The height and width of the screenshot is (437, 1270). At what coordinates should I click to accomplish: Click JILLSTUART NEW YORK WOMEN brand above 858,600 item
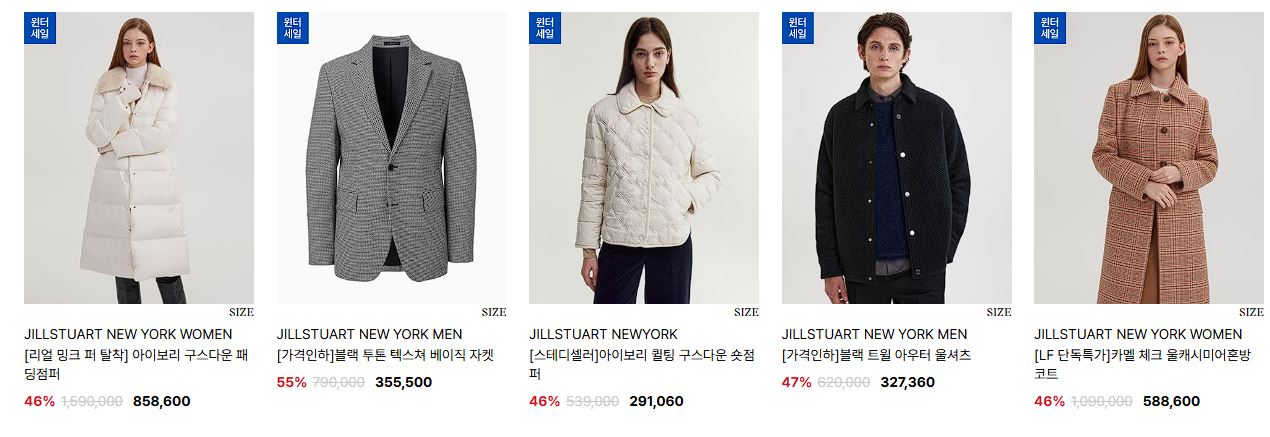click(128, 334)
